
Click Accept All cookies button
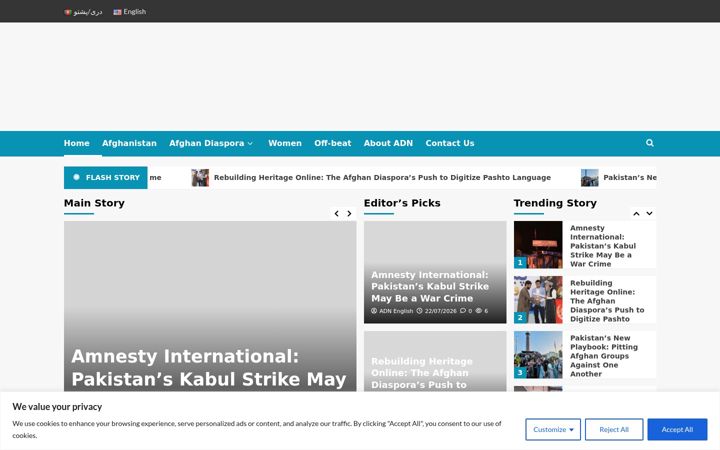point(677,429)
